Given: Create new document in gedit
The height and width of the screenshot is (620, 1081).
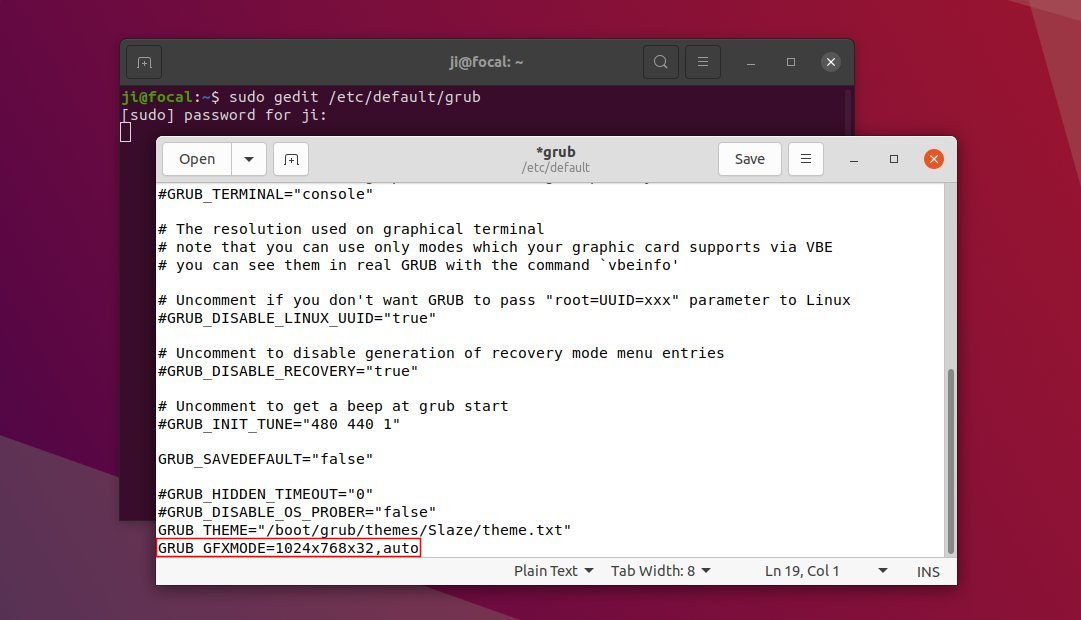Looking at the screenshot, I should point(291,159).
